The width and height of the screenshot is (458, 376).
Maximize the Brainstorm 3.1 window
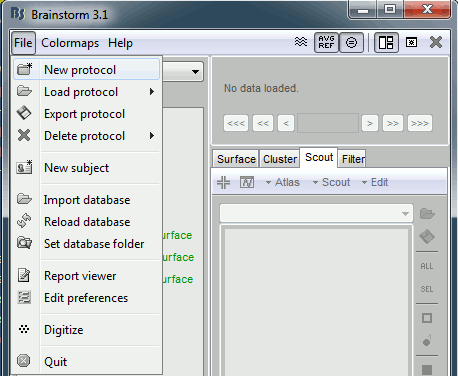(x=390, y=9)
